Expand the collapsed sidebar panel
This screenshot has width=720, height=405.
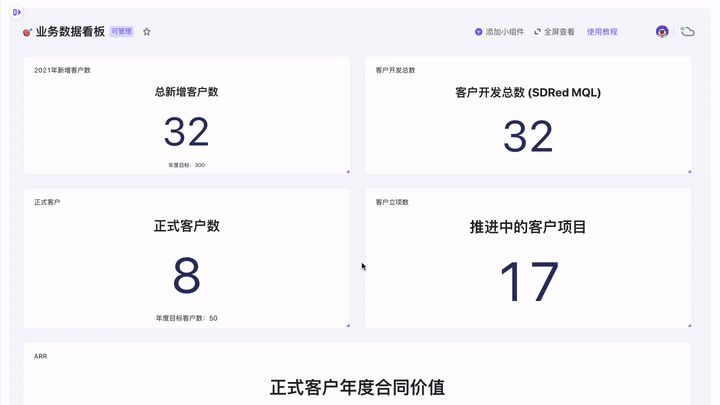pyautogui.click(x=17, y=12)
